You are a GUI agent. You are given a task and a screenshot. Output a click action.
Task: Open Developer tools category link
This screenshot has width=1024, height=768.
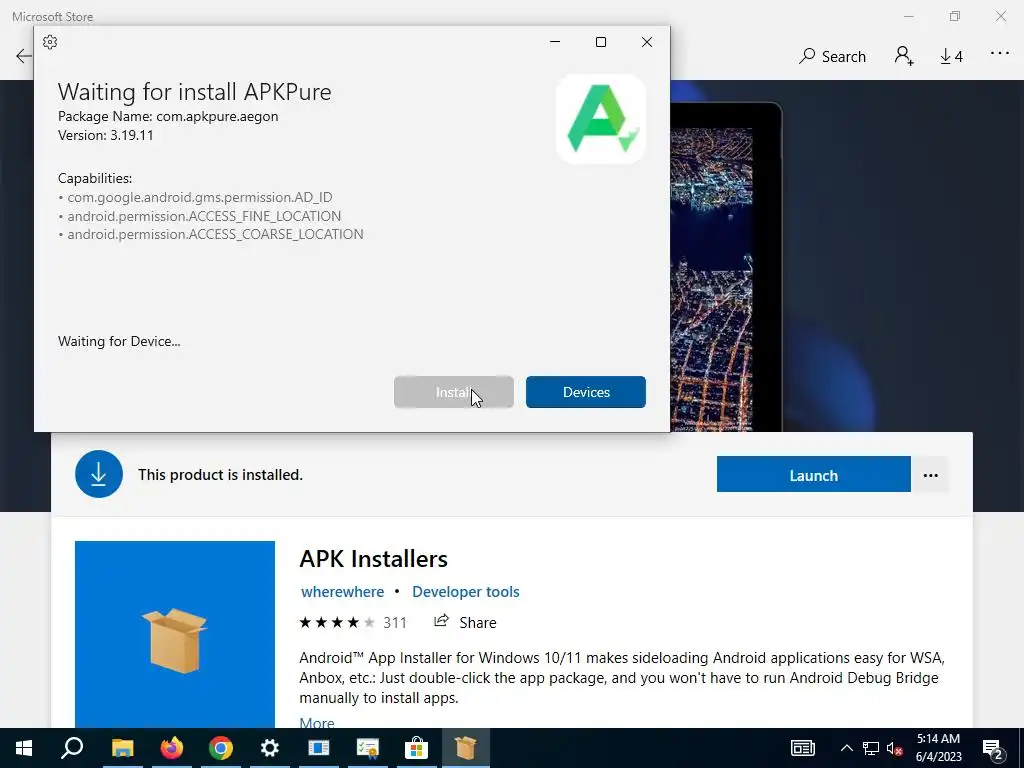pyautogui.click(x=466, y=592)
